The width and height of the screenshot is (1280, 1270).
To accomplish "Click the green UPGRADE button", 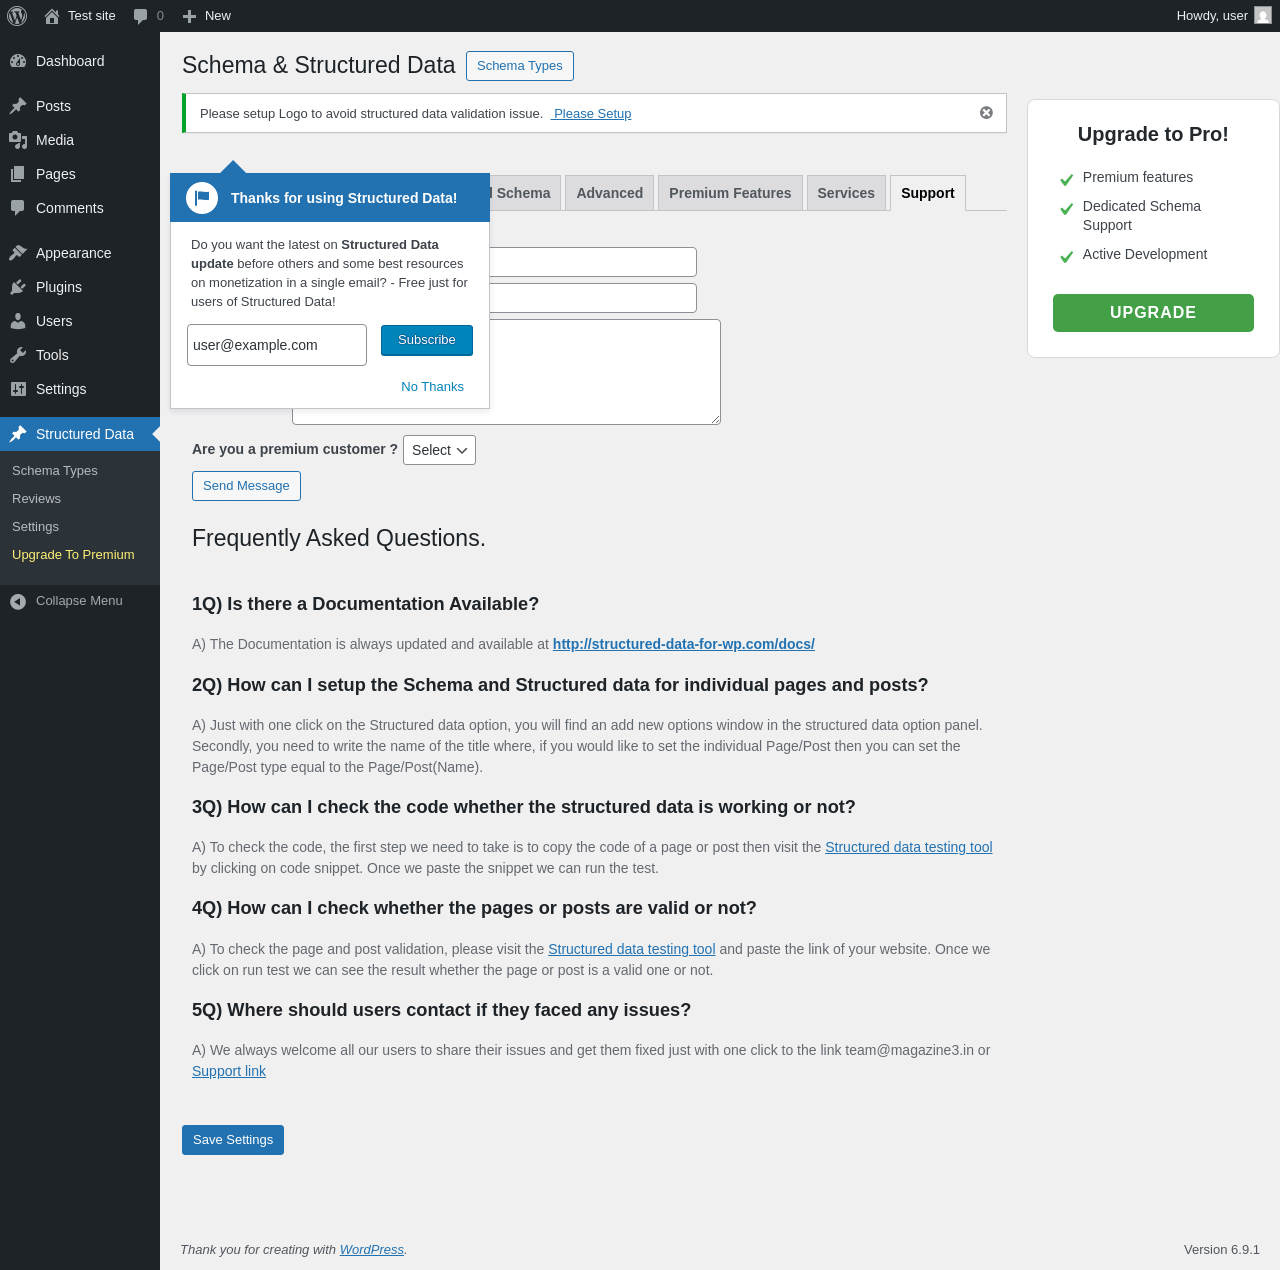I will click(1153, 313).
